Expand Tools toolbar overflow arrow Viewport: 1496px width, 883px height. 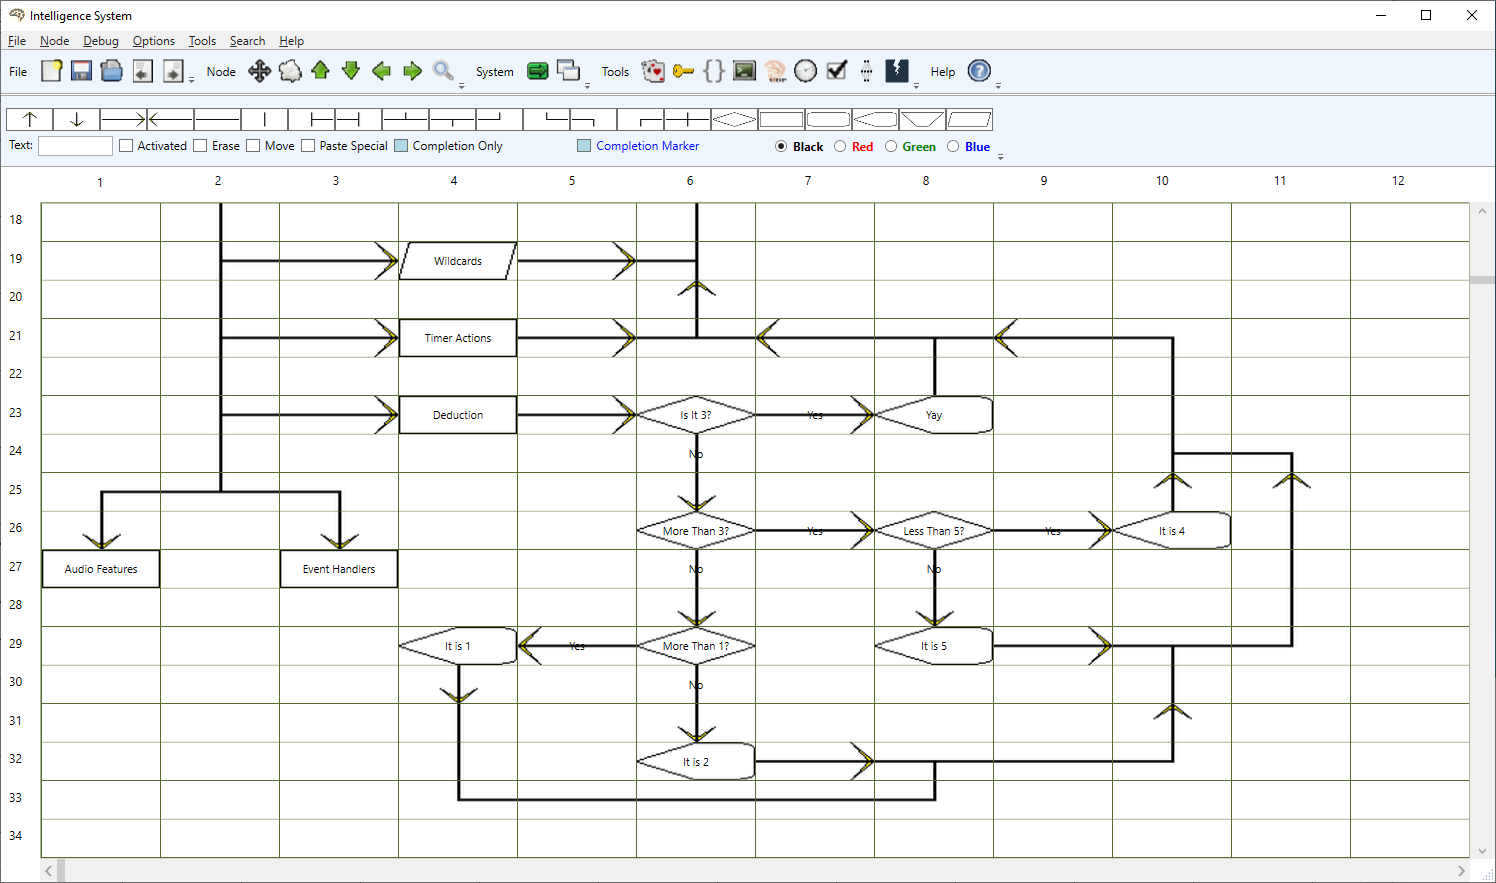click(916, 85)
